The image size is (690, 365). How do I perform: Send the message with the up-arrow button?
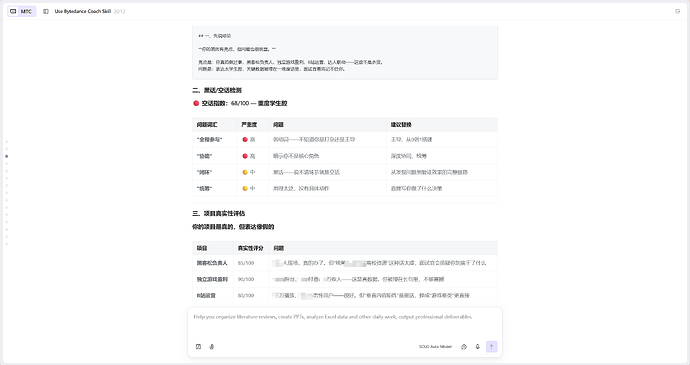pos(492,347)
